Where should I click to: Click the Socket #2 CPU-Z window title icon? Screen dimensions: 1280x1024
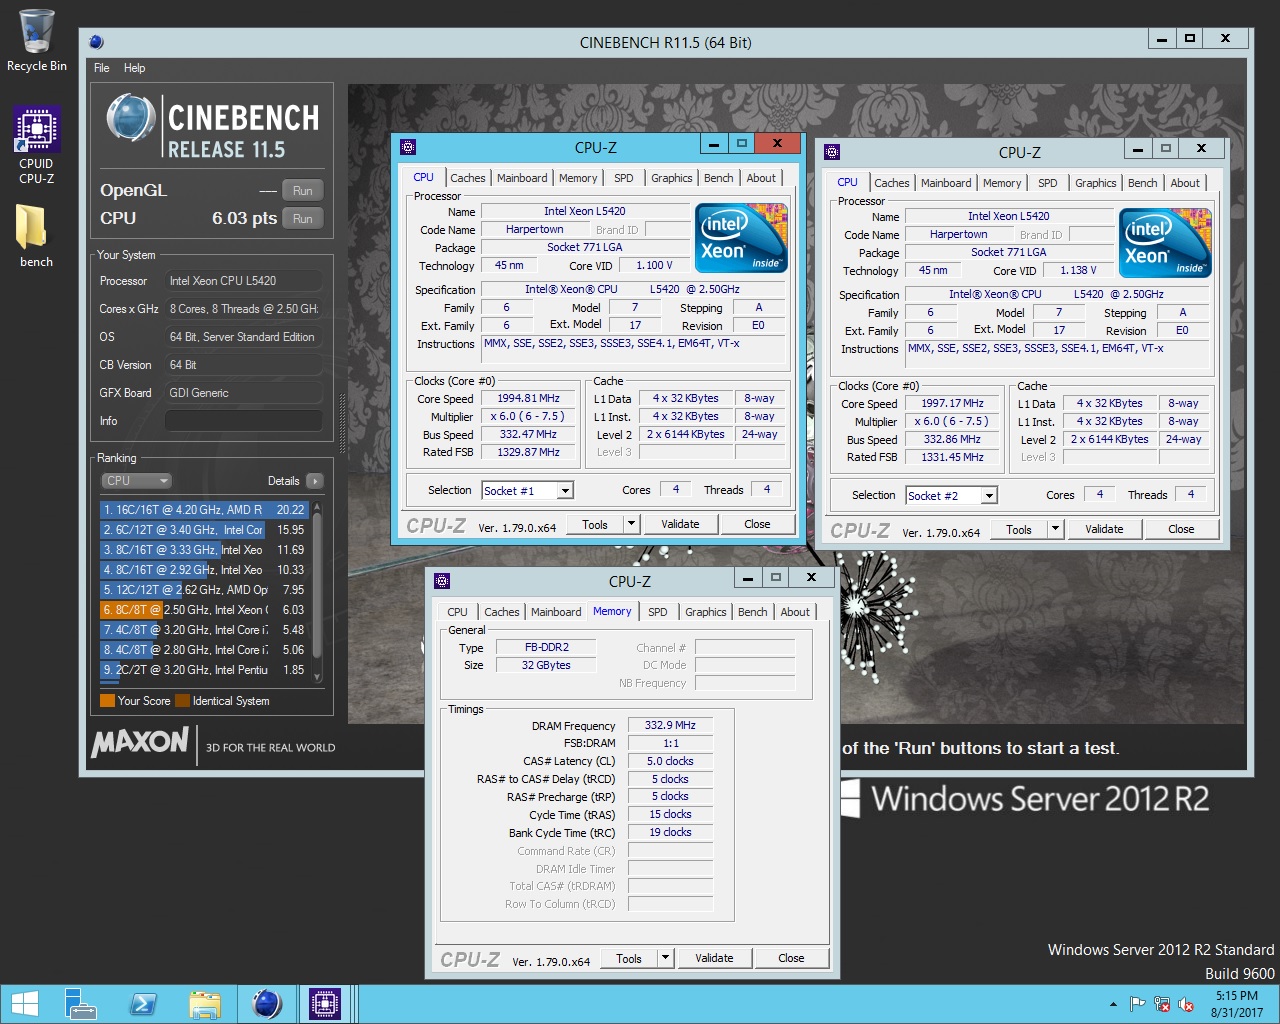click(832, 152)
